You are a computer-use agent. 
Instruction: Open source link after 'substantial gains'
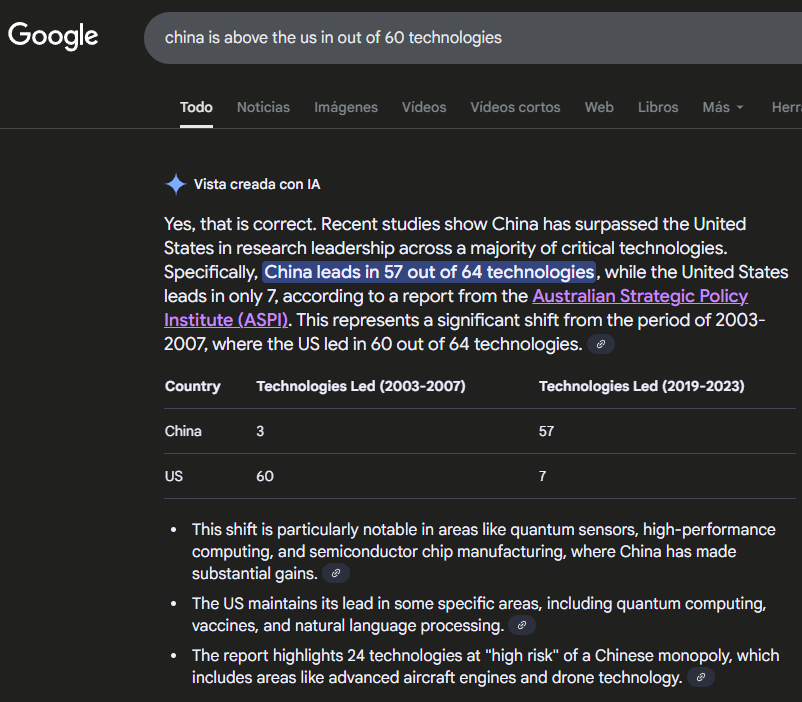336,573
